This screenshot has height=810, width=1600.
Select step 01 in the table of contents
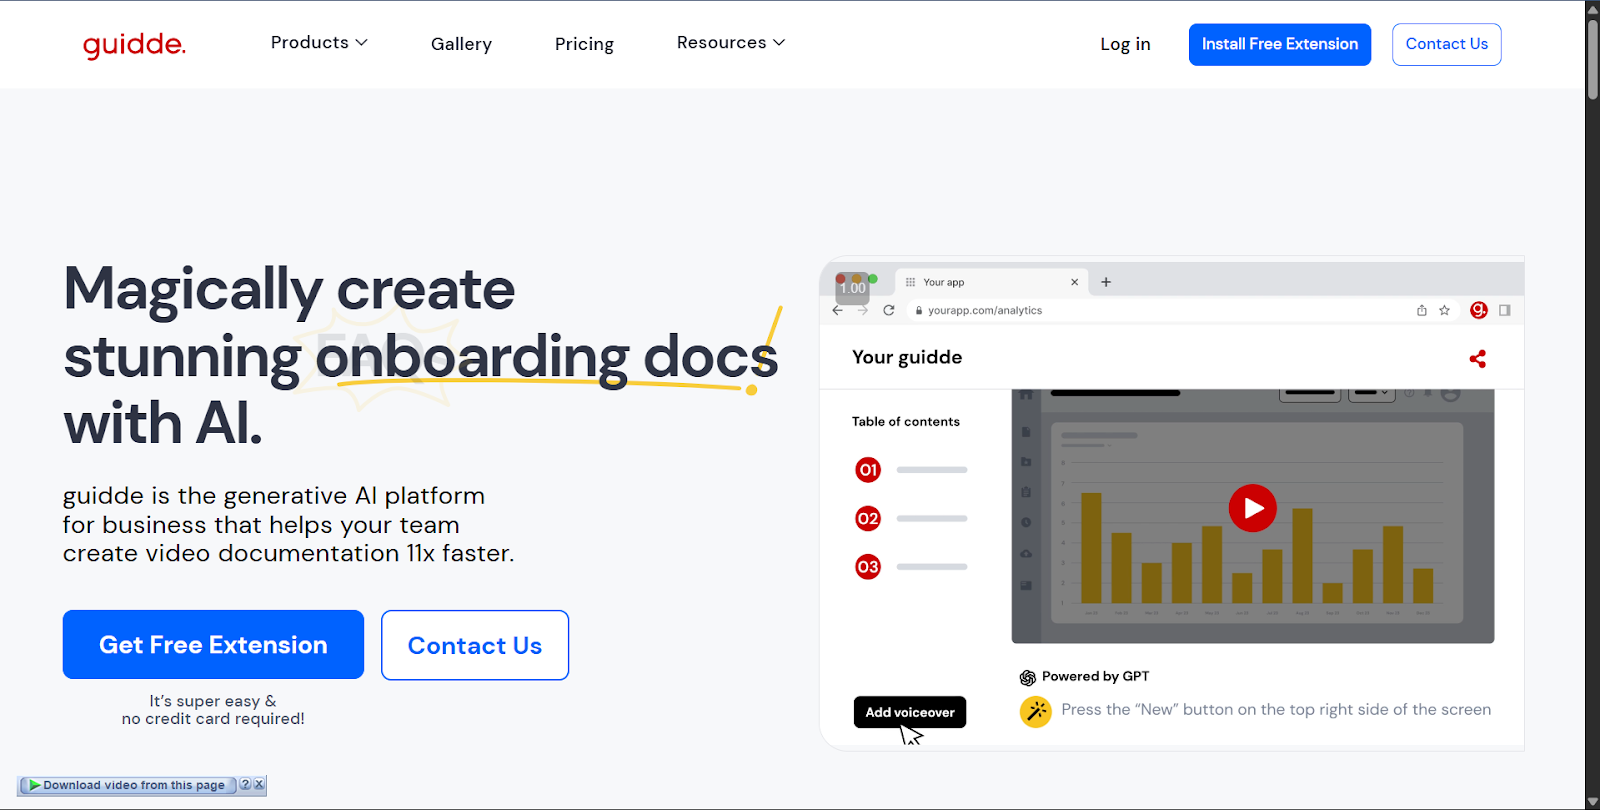point(868,470)
